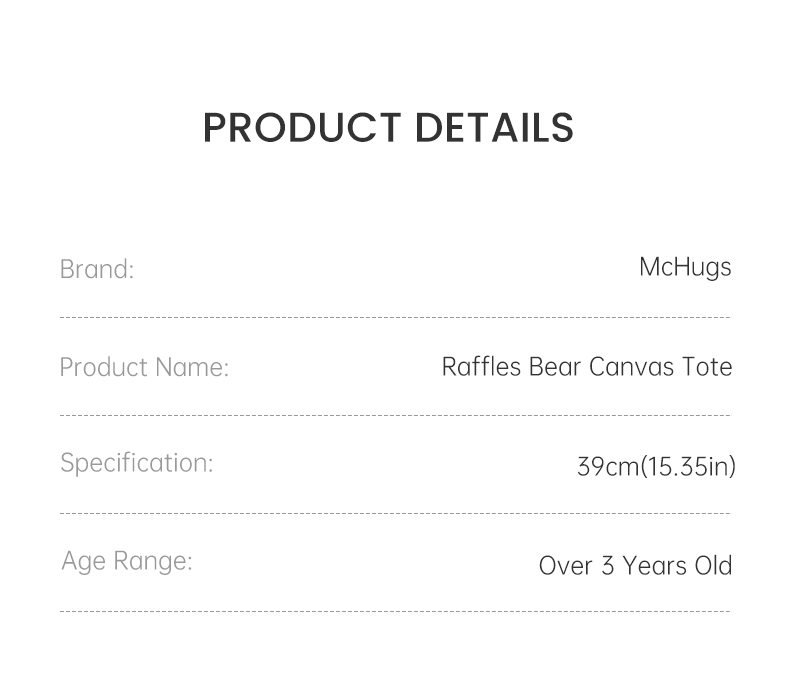Click the word DETAILS in the heading
The image size is (790, 681).
(x=494, y=128)
